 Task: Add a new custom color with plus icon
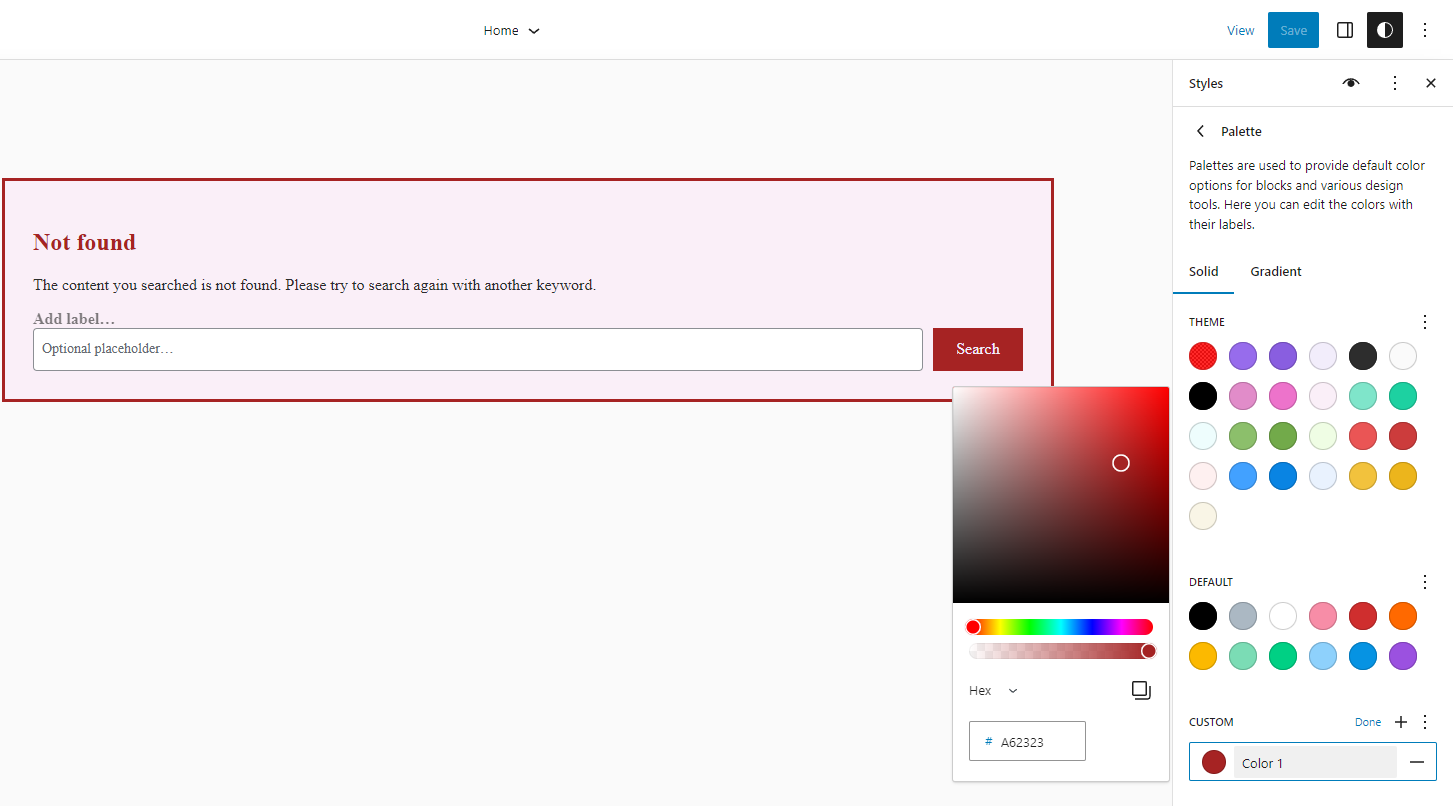1400,721
